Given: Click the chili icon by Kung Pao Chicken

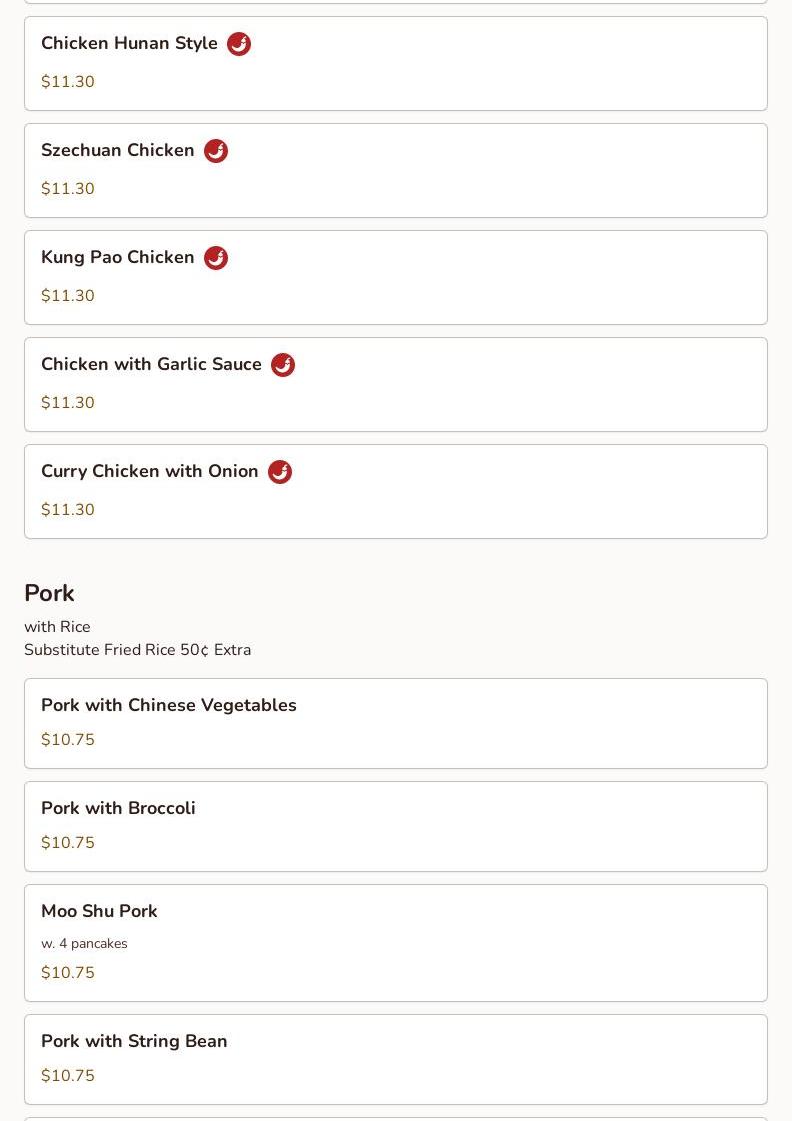Looking at the screenshot, I should pyautogui.click(x=216, y=258).
